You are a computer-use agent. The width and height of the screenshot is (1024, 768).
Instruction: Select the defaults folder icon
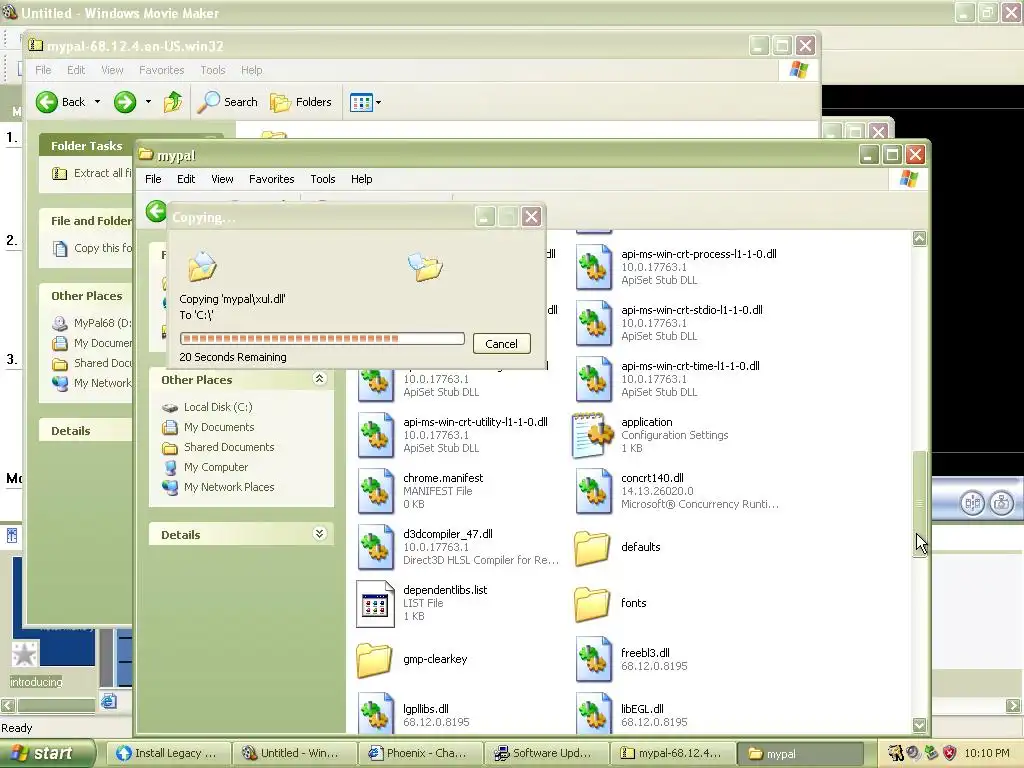click(592, 547)
